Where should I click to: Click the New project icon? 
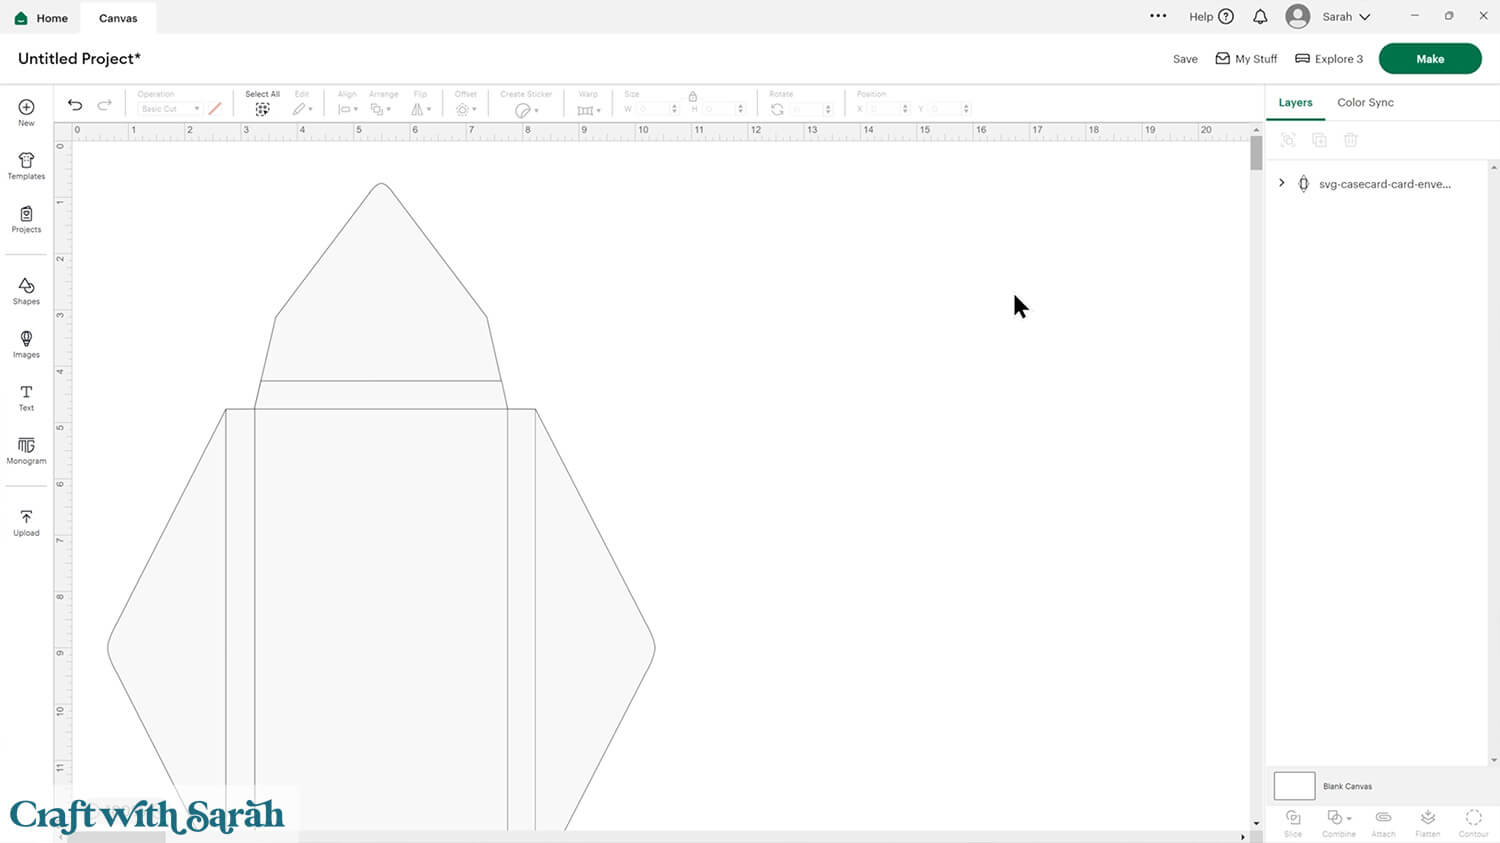click(26, 112)
